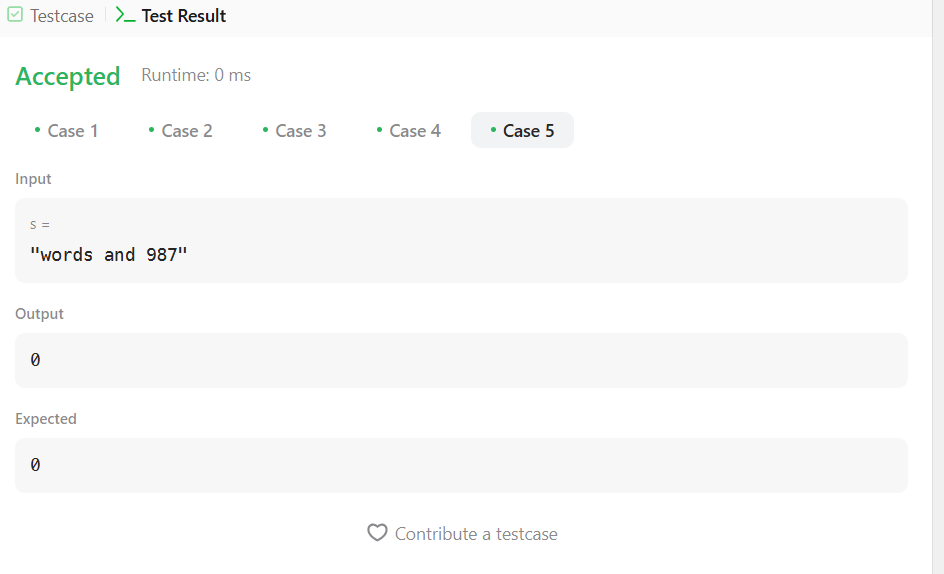Select Case 2 result
The width and height of the screenshot is (944, 574).
coord(181,131)
